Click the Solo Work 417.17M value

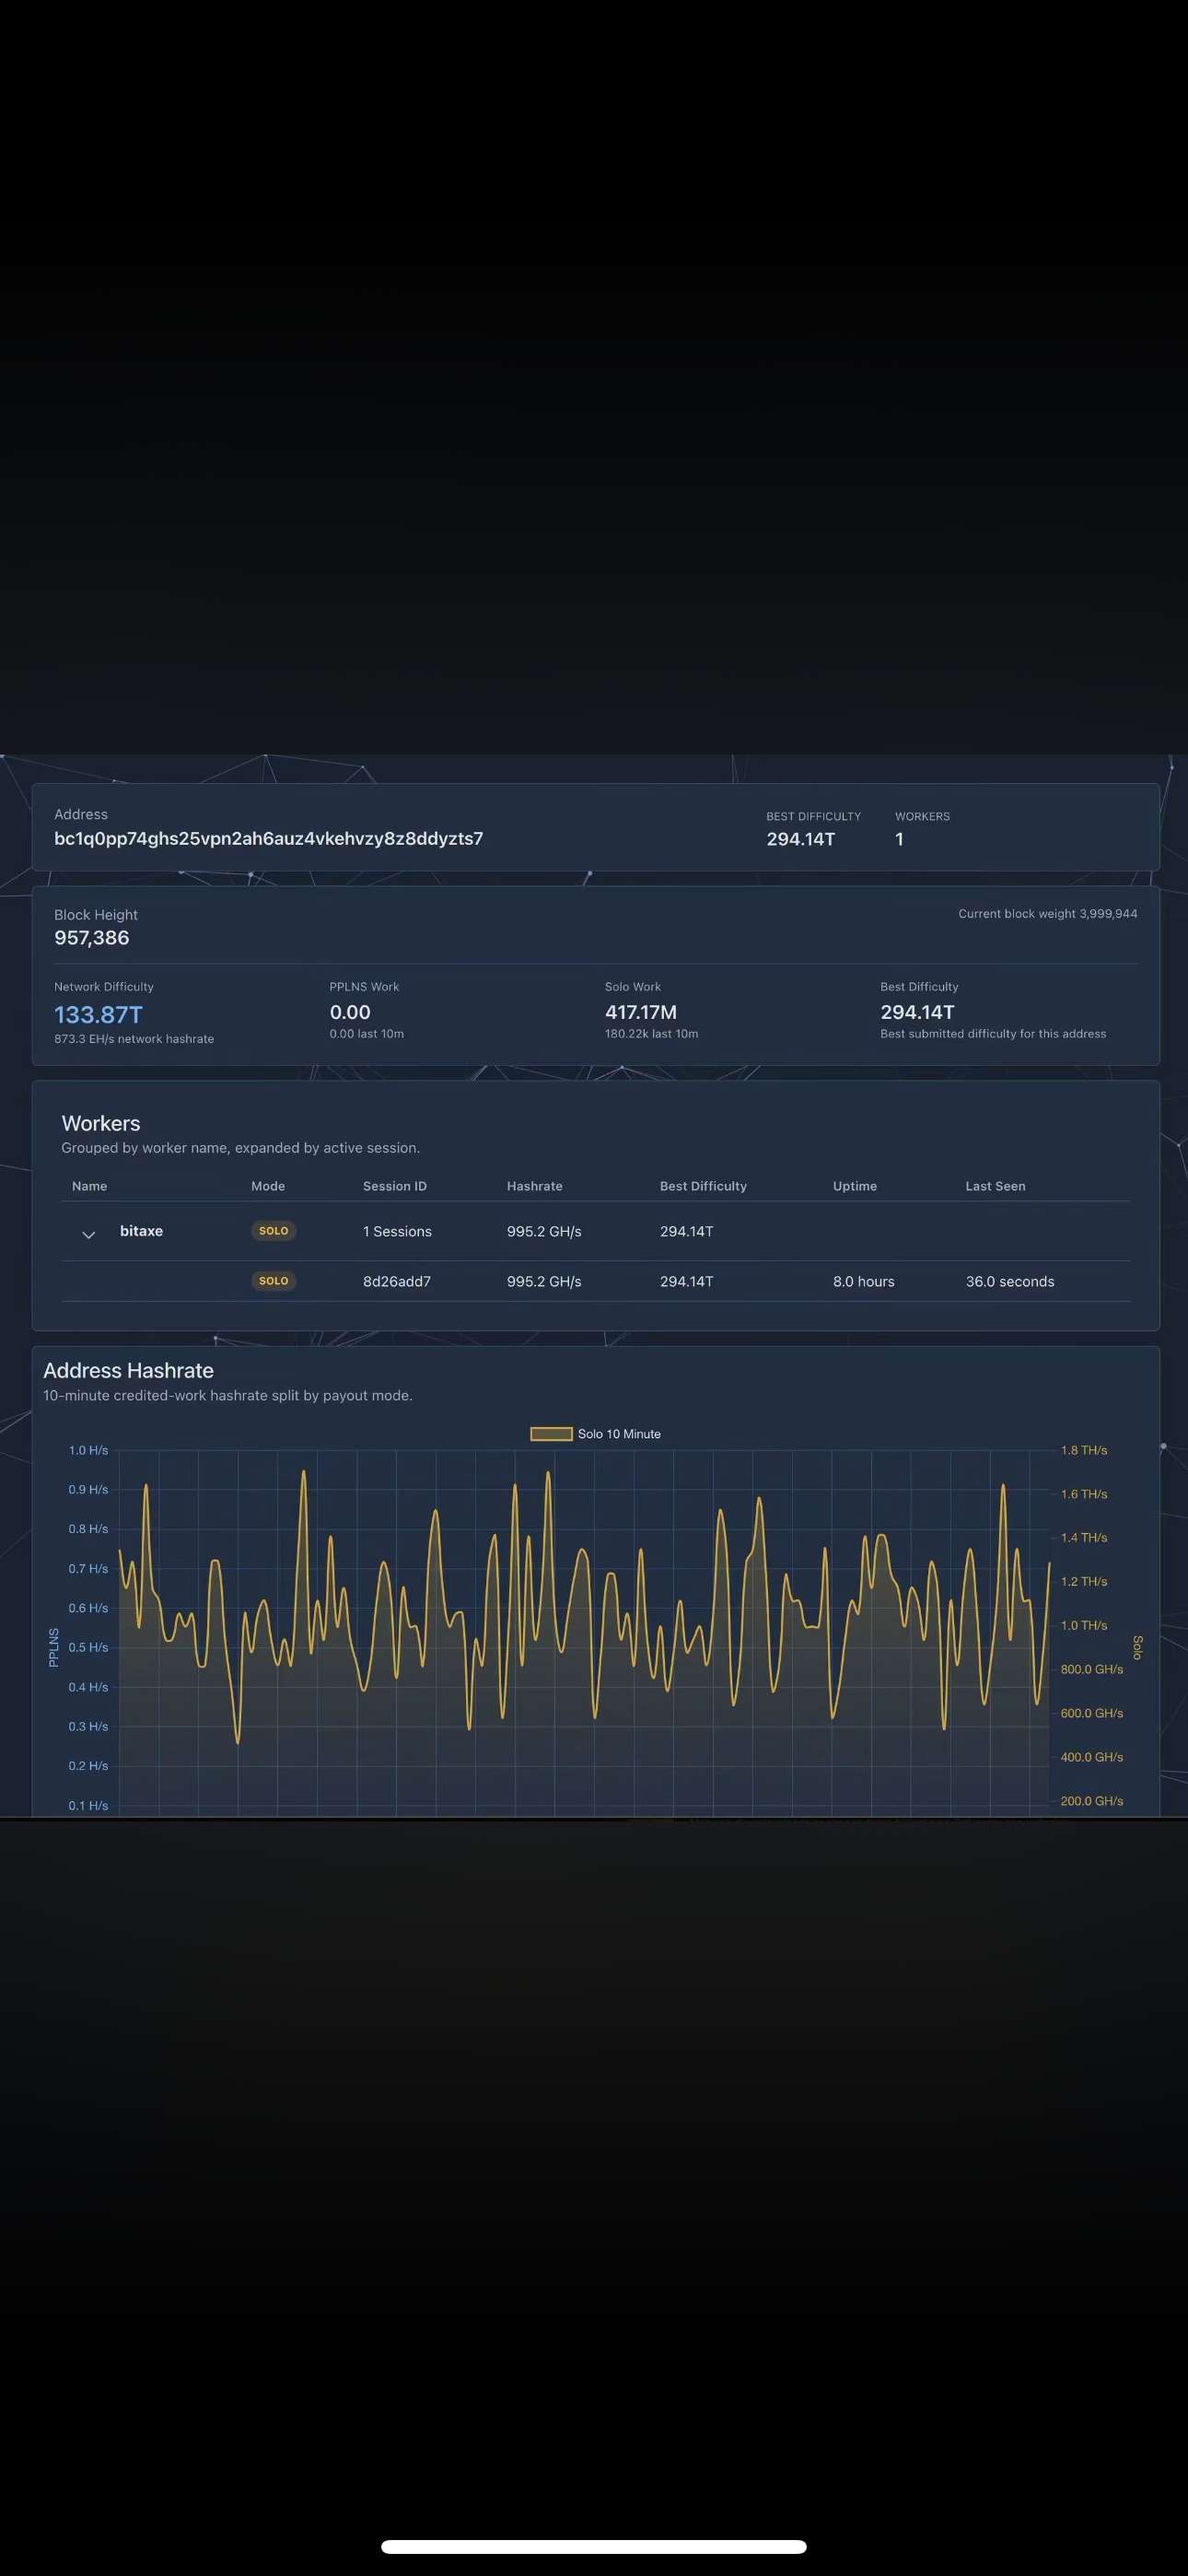click(640, 1012)
